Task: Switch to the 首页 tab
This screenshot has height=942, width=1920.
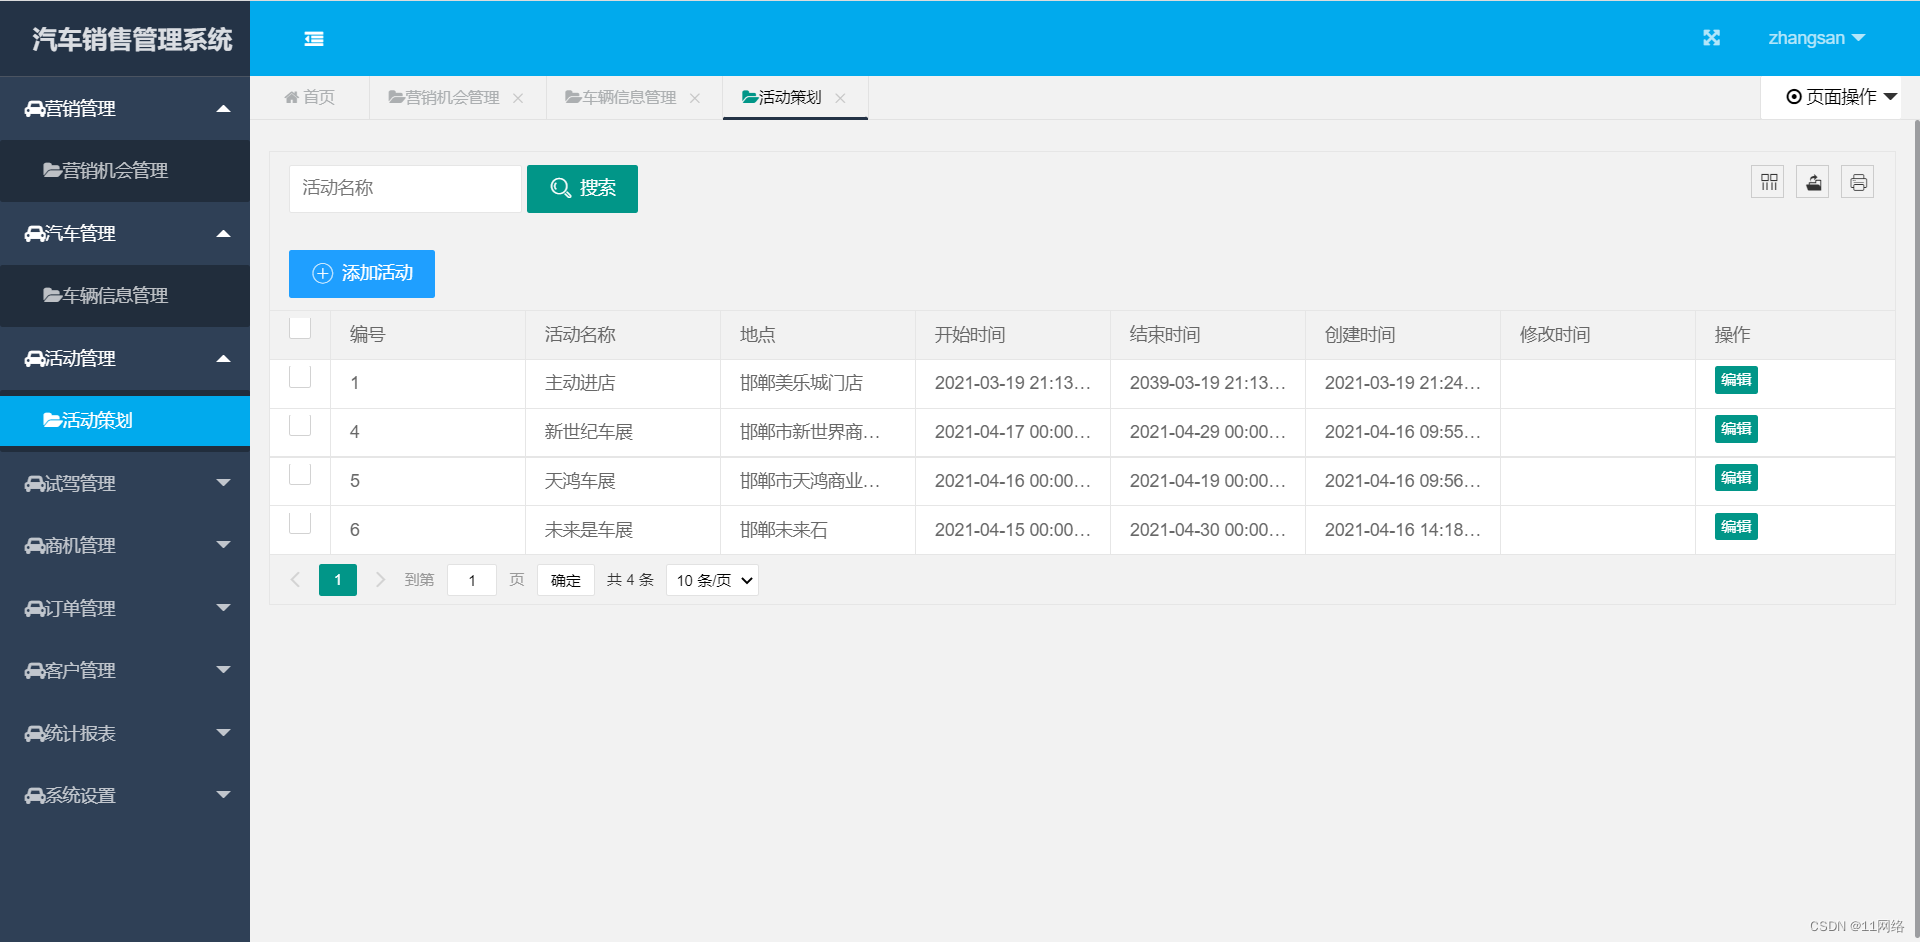Action: pyautogui.click(x=310, y=97)
